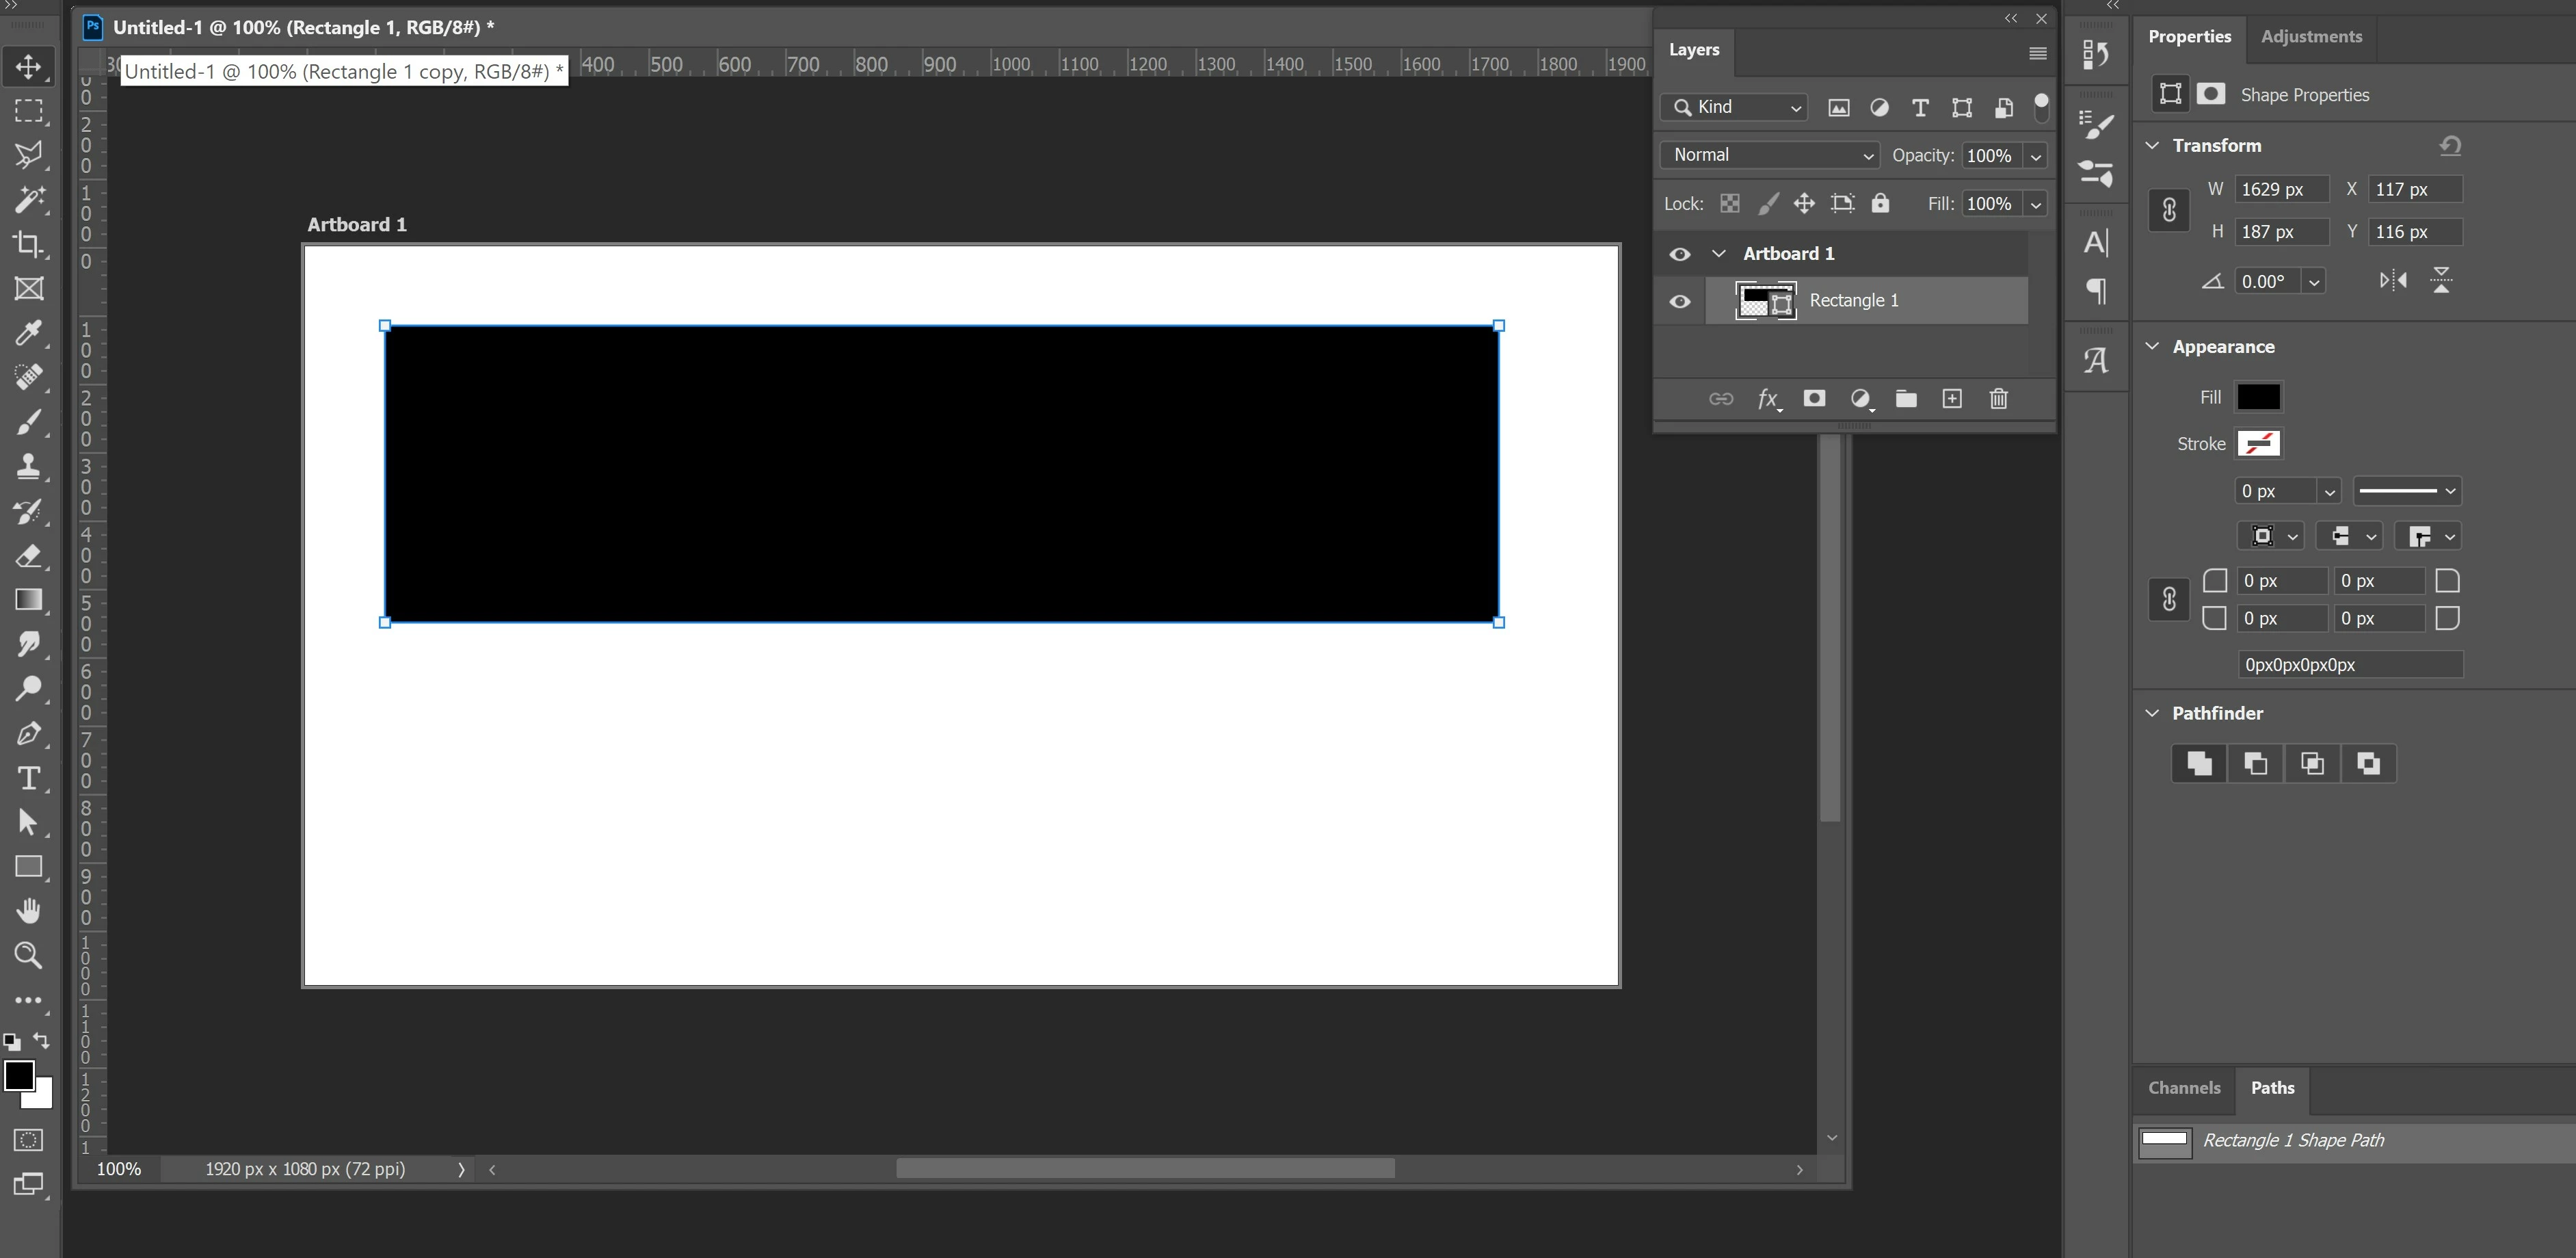Click the Rectangle 1 Shape Path entry
The height and width of the screenshot is (1258, 2576).
[x=2292, y=1141]
